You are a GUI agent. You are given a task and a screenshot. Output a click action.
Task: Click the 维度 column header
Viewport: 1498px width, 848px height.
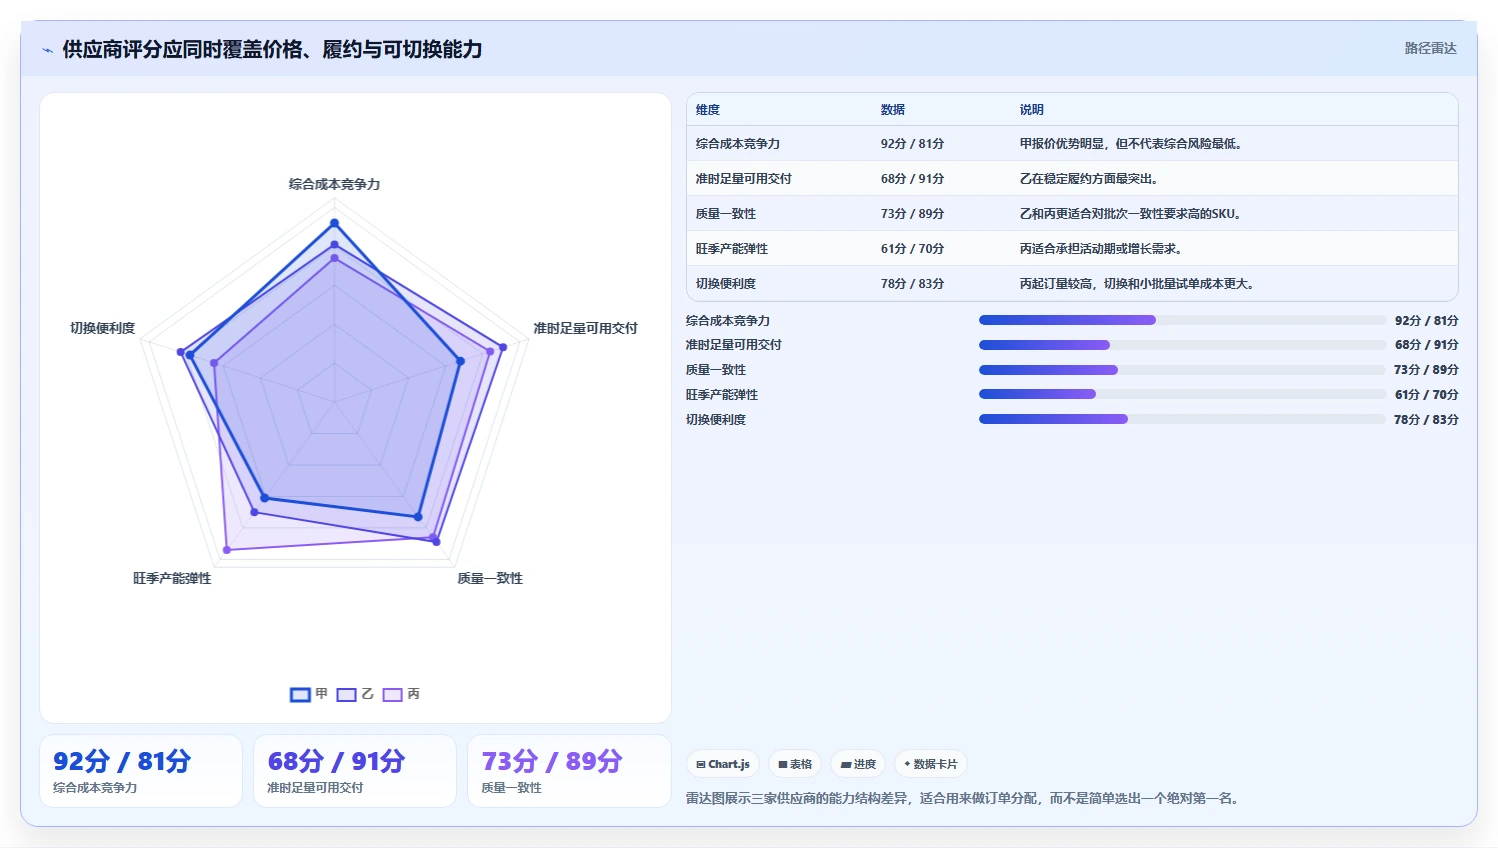[x=708, y=110]
